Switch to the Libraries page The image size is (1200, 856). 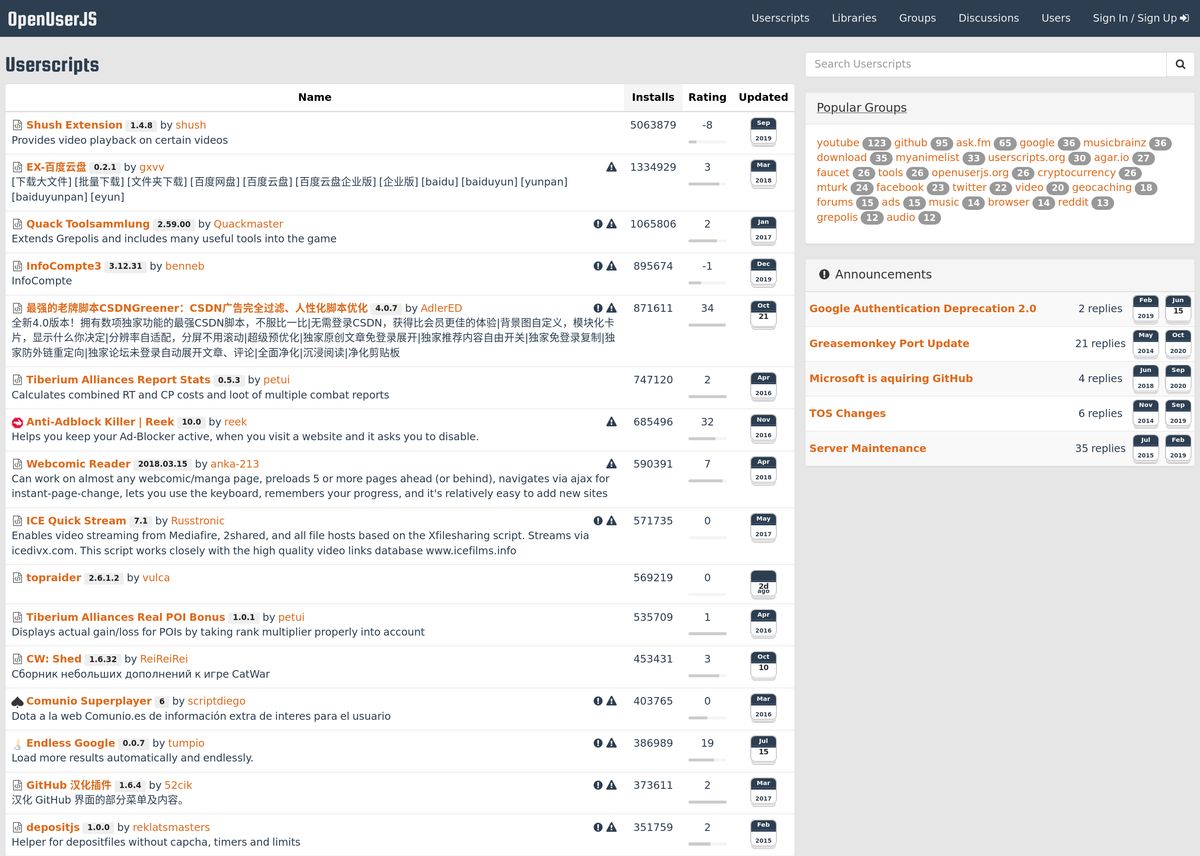pyautogui.click(x=854, y=18)
